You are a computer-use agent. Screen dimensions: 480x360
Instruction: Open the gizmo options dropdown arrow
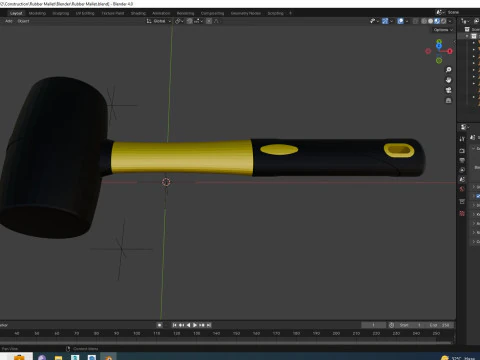tap(391, 21)
